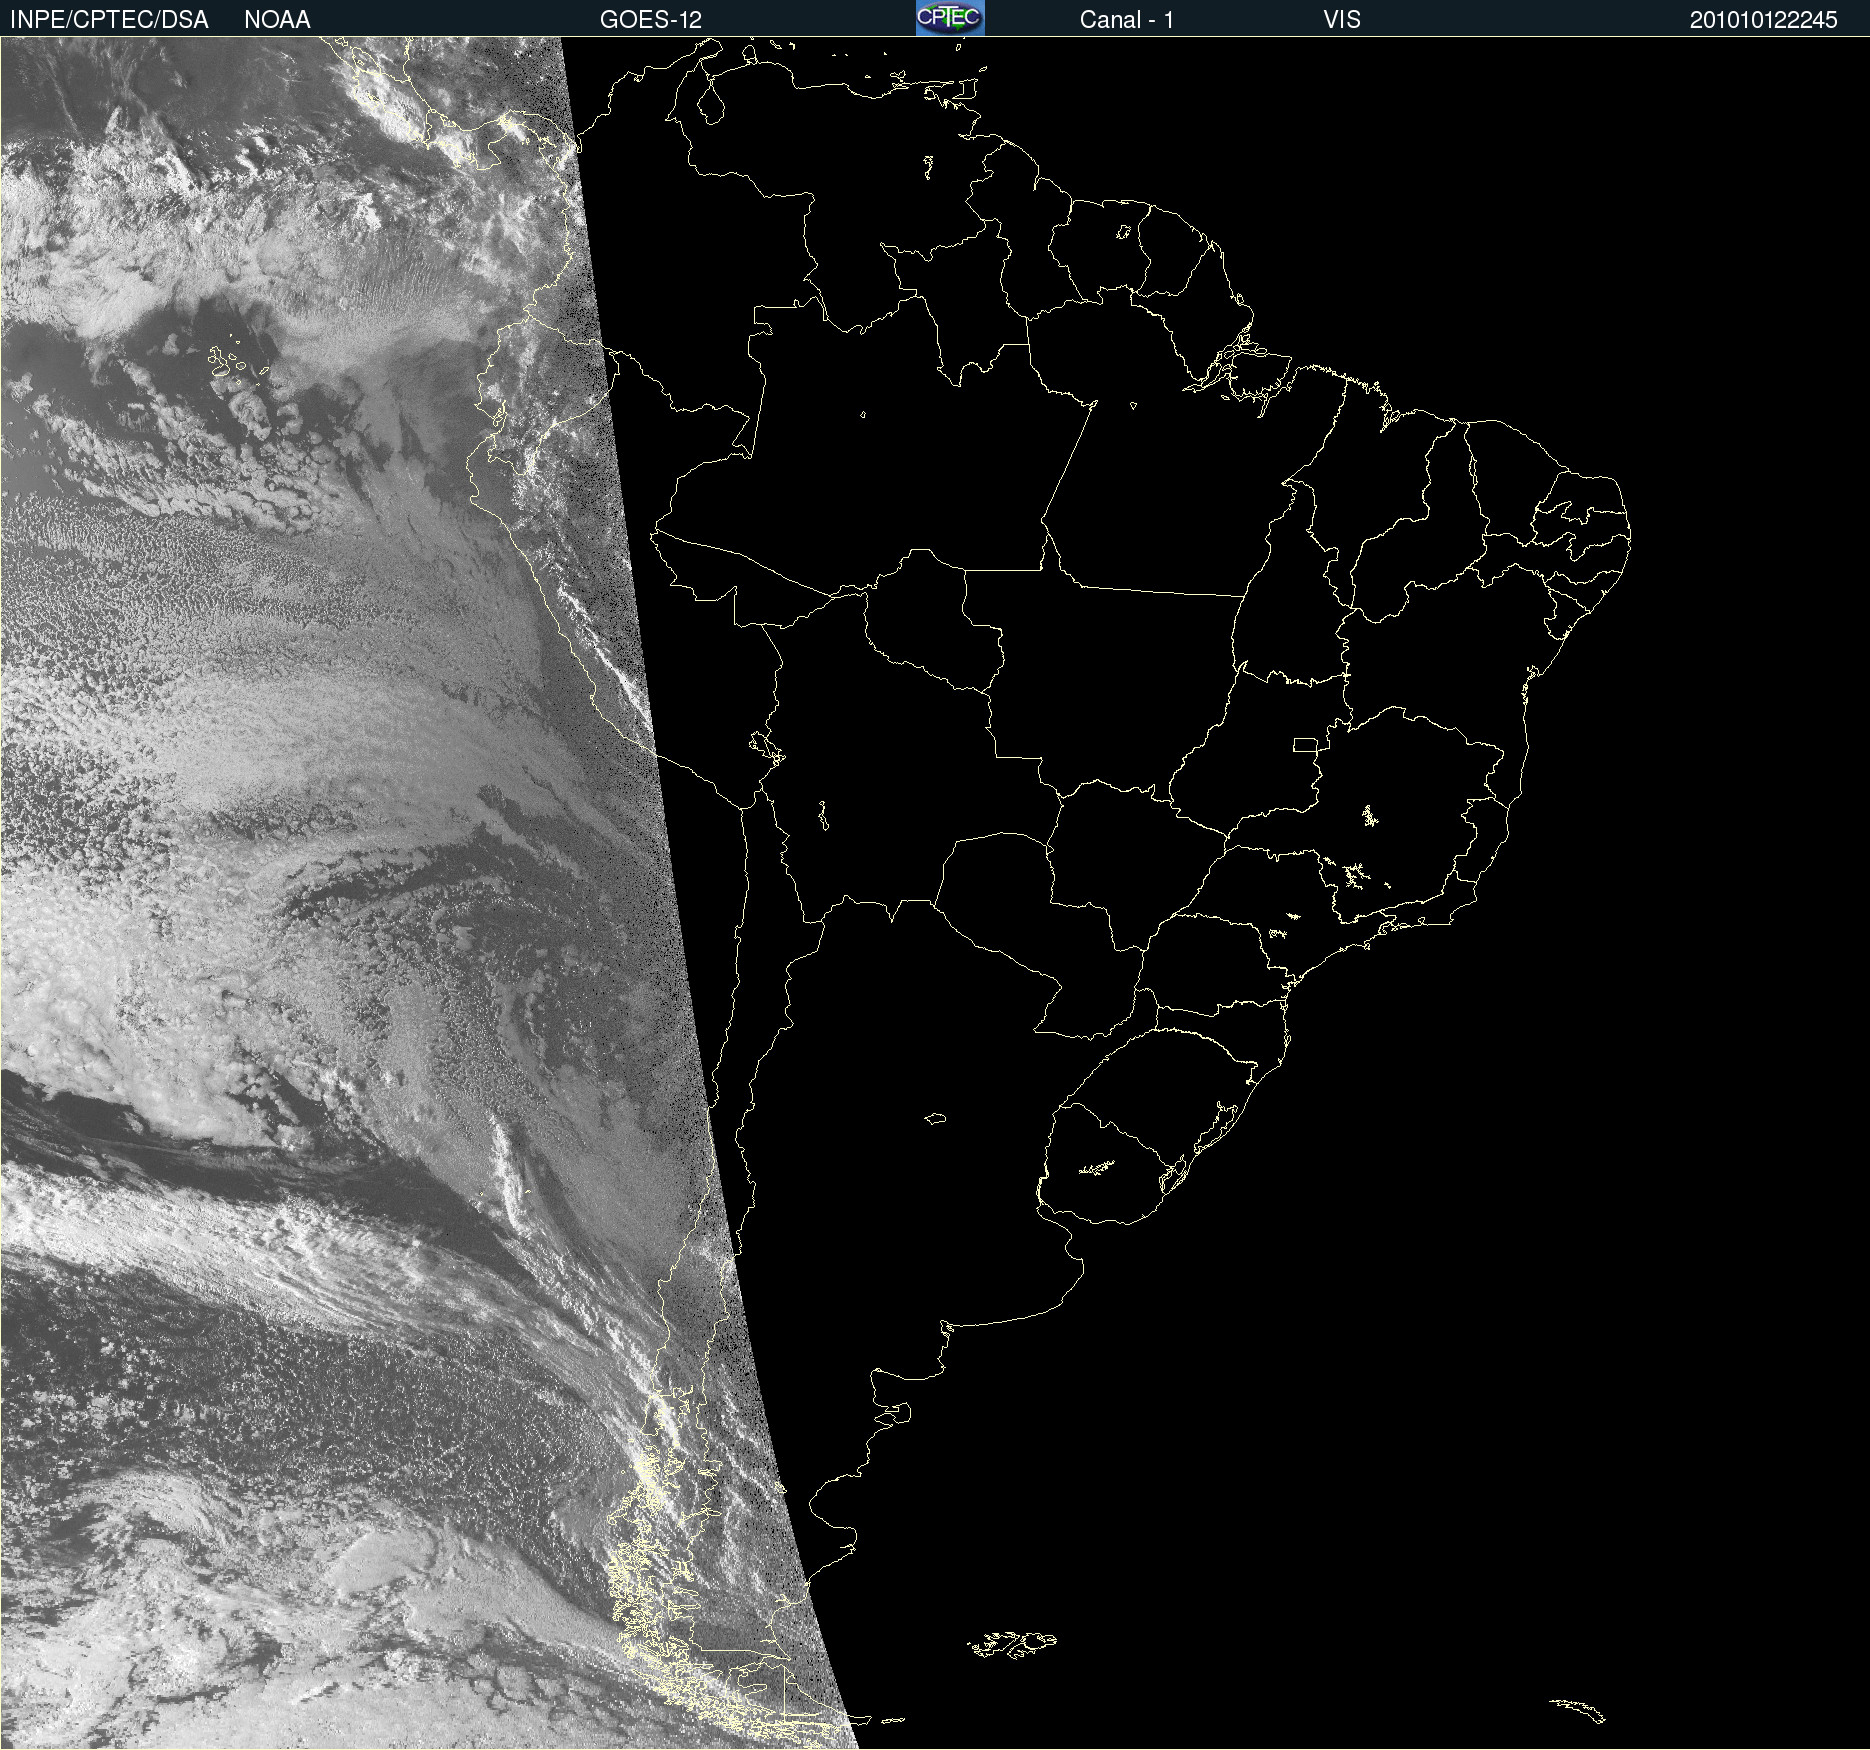
Task: Click the VIS channel label
Action: point(1341,20)
